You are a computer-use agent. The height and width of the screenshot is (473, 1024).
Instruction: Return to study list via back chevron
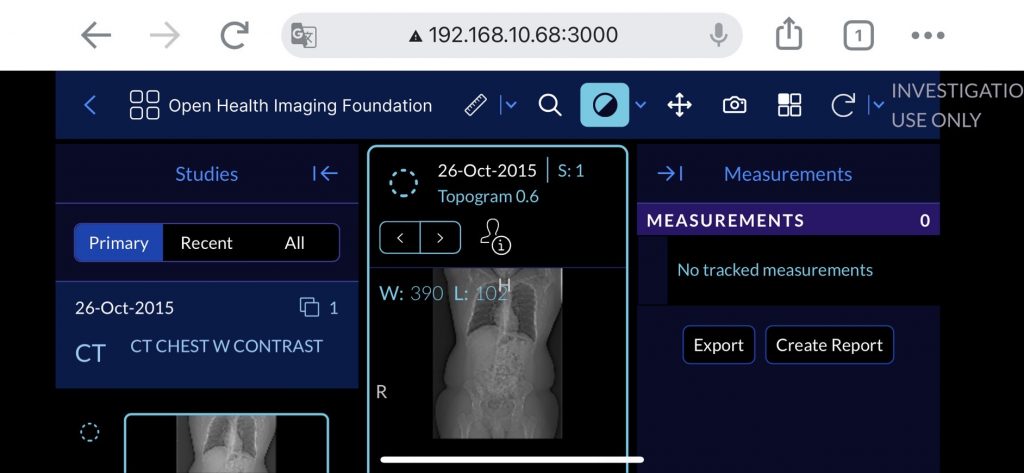pyautogui.click(x=91, y=105)
